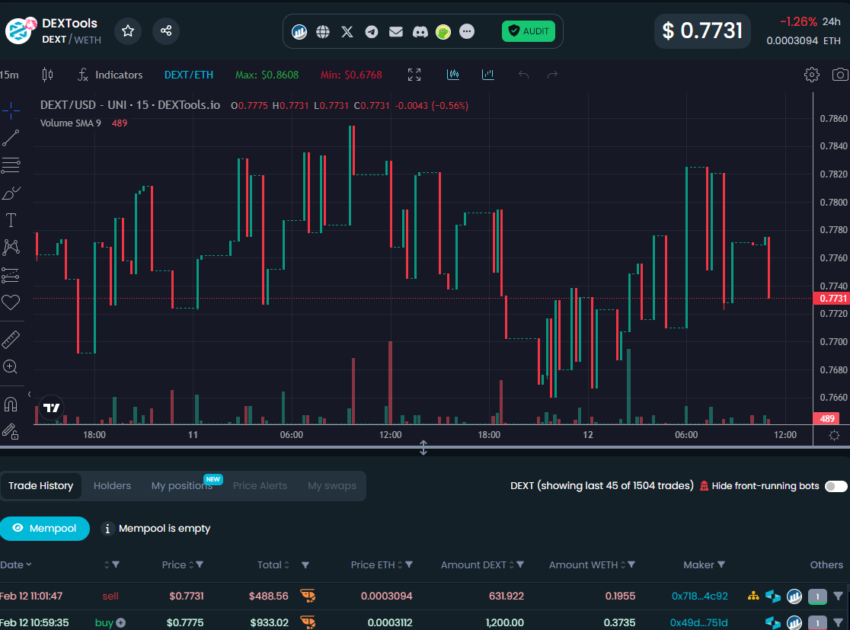
Task: Filter trades by type next to Date
Action: (x=115, y=565)
